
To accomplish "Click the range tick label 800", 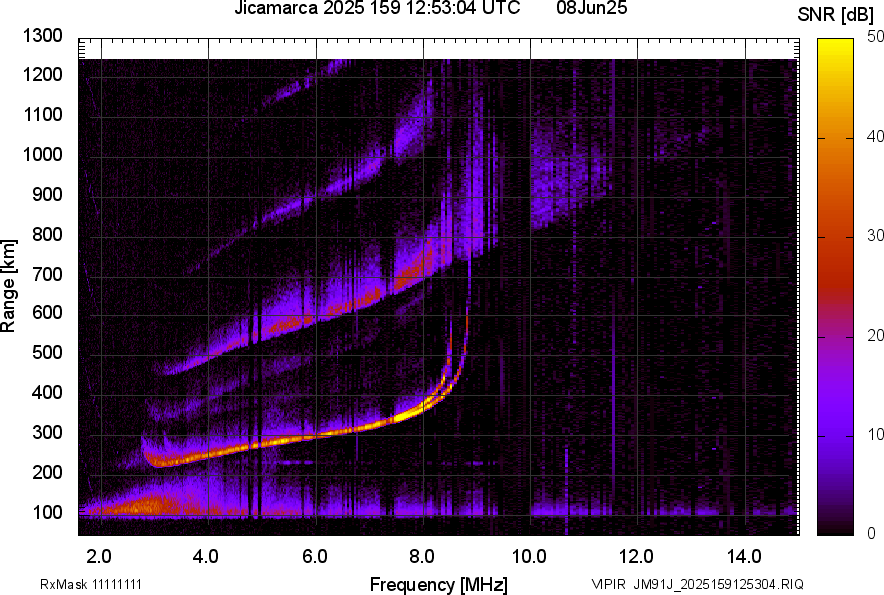I will click(x=47, y=234).
